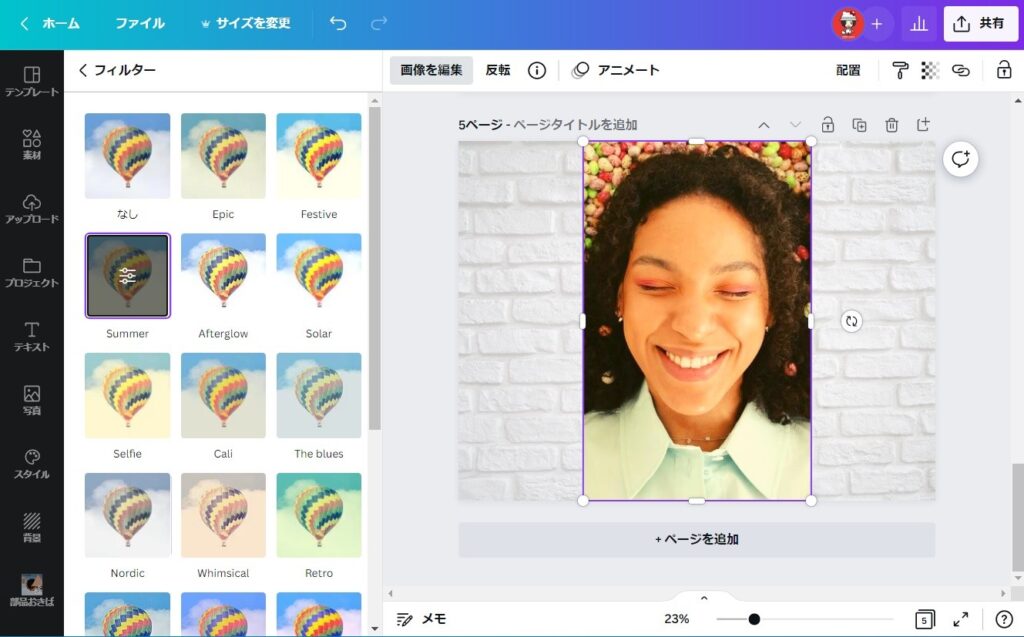The height and width of the screenshot is (637, 1024).
Task: Click 反転 flip option
Action: pyautogui.click(x=498, y=70)
